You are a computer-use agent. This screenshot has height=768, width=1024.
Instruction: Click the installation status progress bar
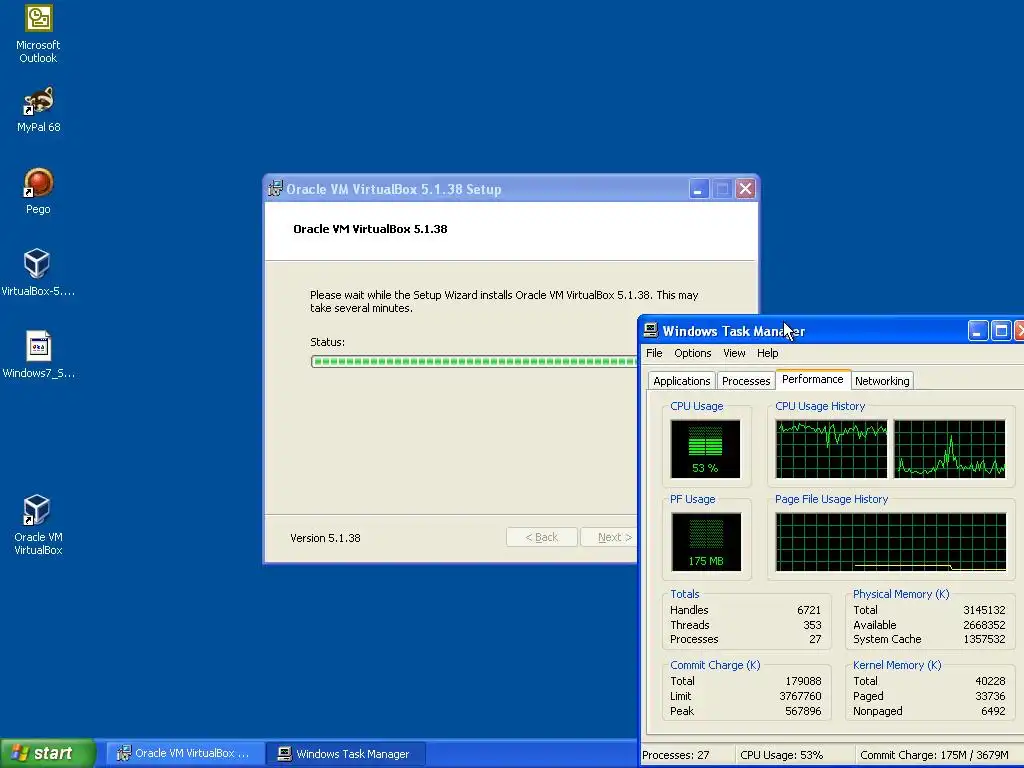click(474, 362)
